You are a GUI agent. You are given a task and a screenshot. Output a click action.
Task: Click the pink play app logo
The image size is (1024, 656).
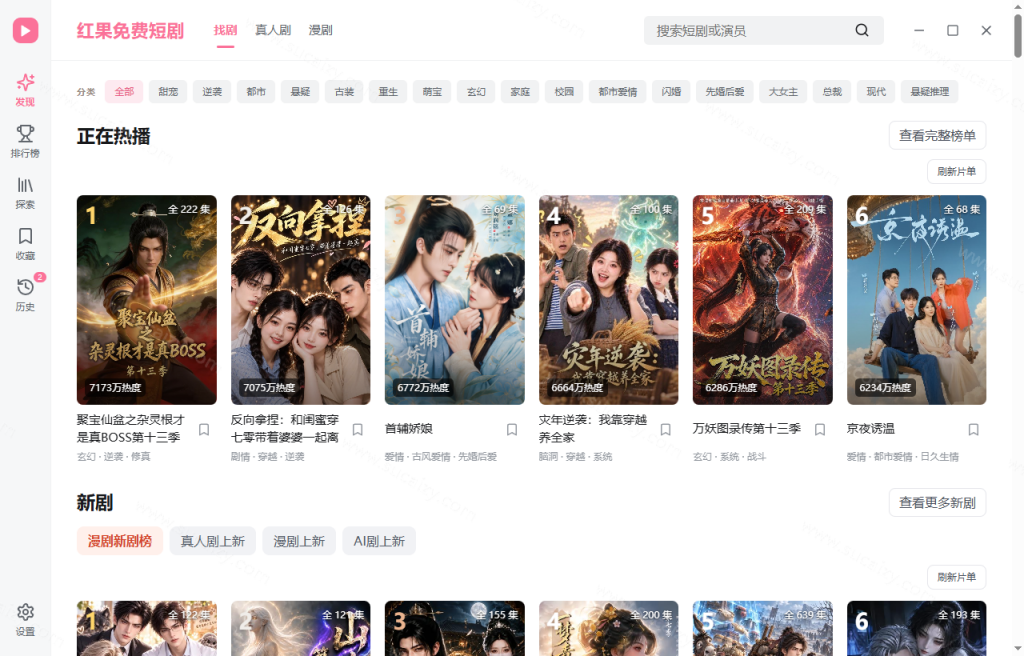pos(25,30)
